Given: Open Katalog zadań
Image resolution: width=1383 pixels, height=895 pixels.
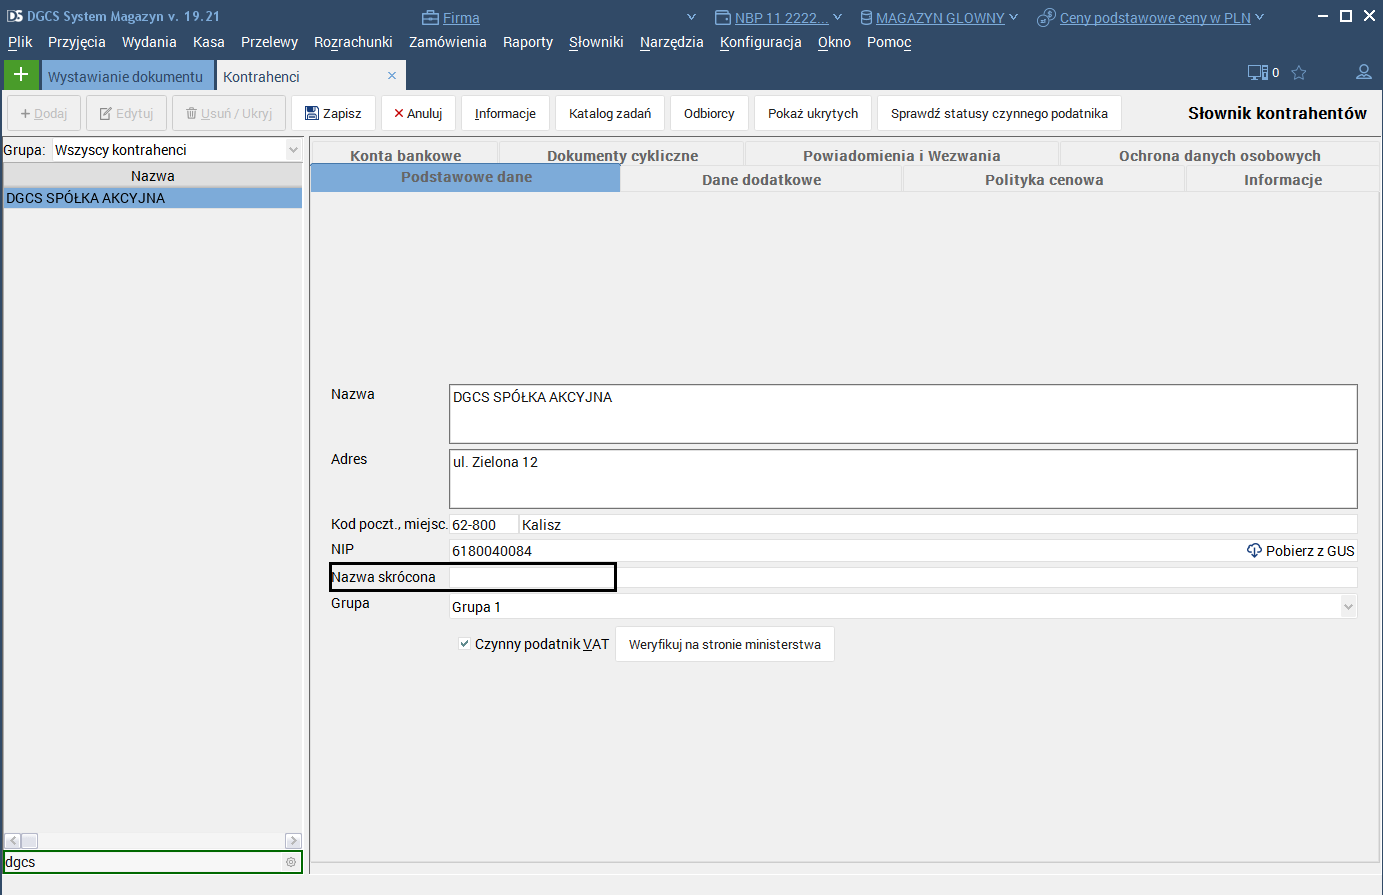Looking at the screenshot, I should (610, 113).
